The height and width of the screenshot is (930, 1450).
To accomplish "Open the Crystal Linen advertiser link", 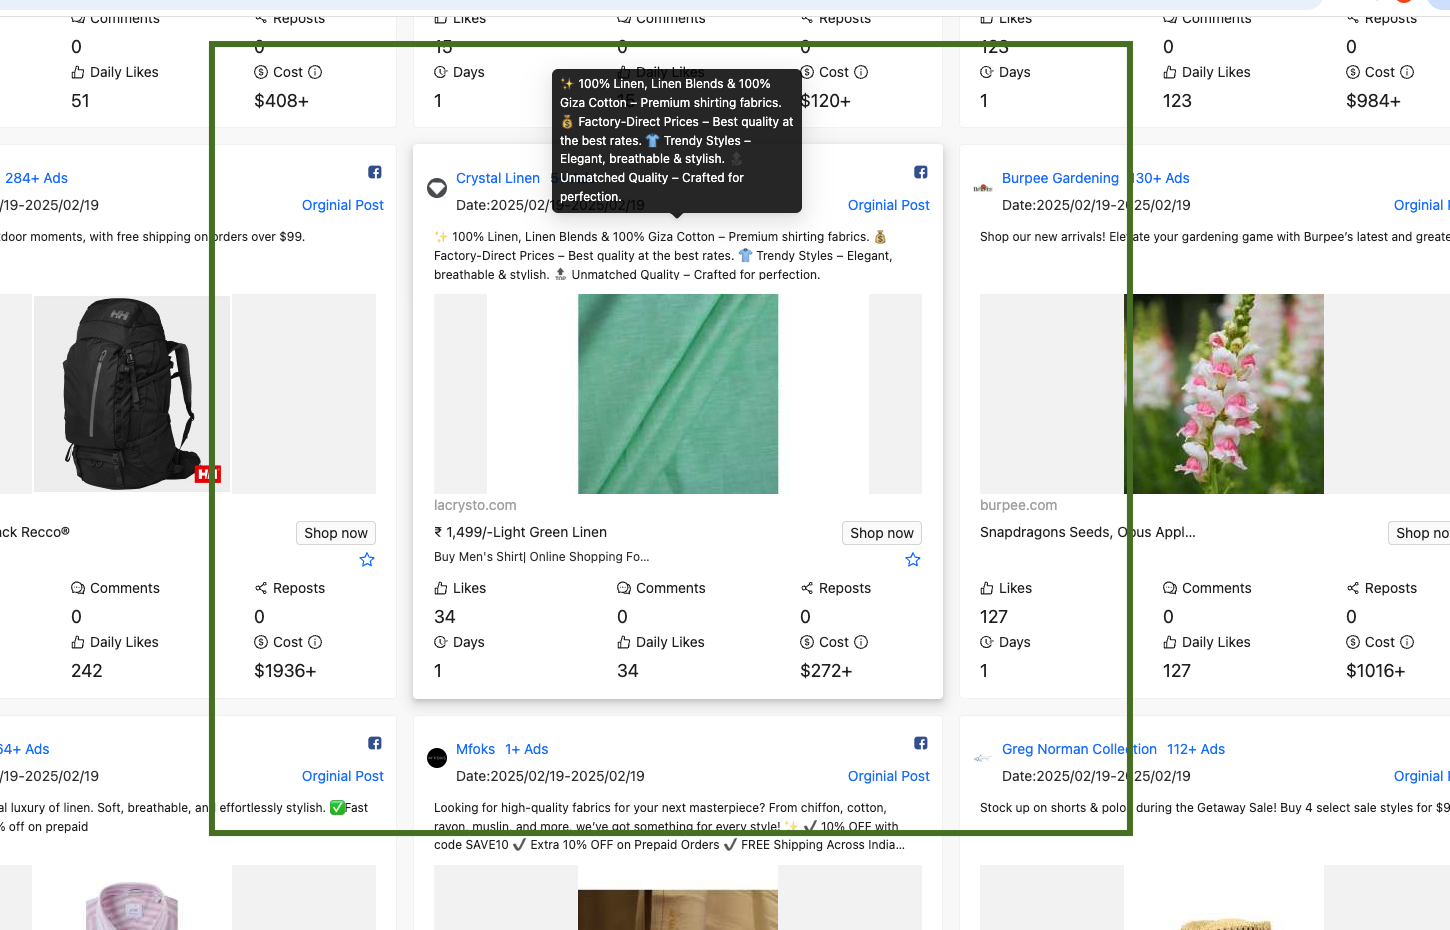I will (497, 178).
